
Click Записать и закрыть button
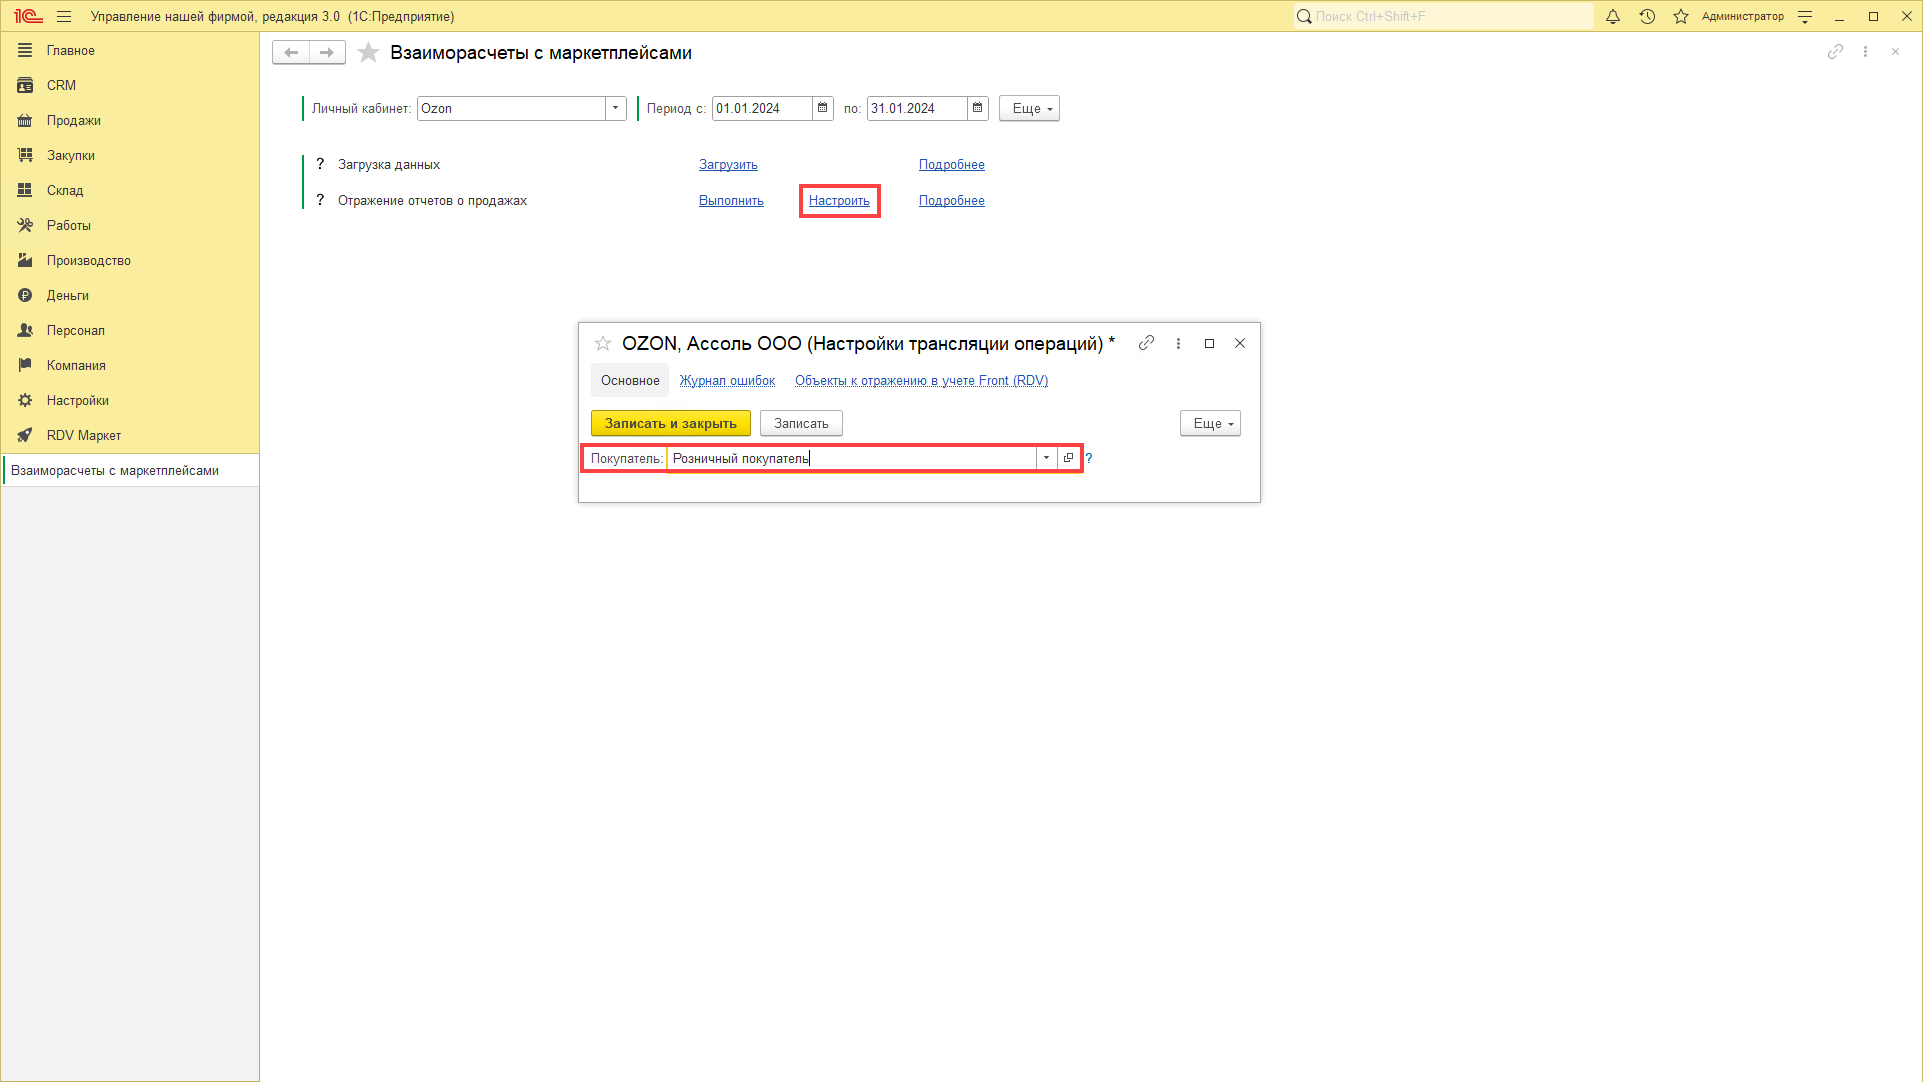pos(670,423)
